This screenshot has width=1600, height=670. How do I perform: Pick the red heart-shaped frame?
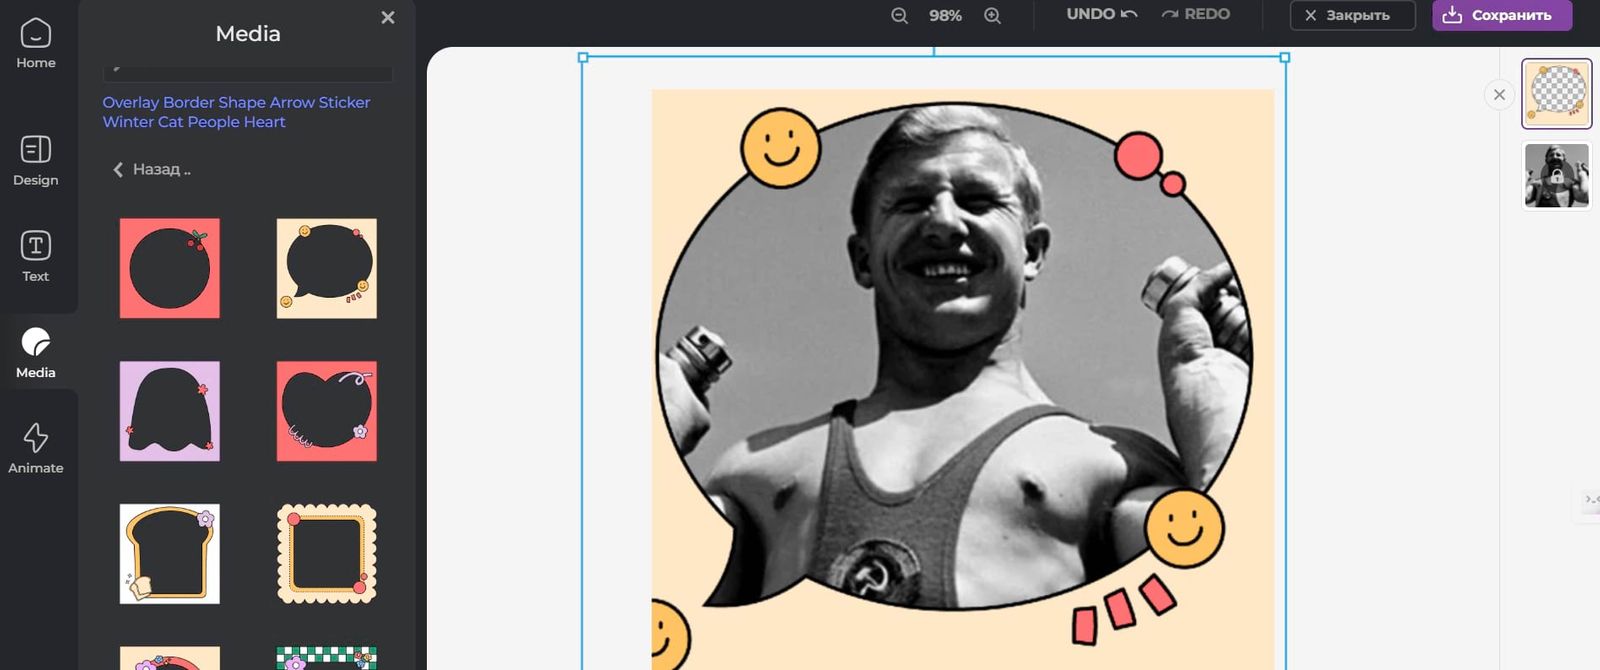(x=327, y=411)
